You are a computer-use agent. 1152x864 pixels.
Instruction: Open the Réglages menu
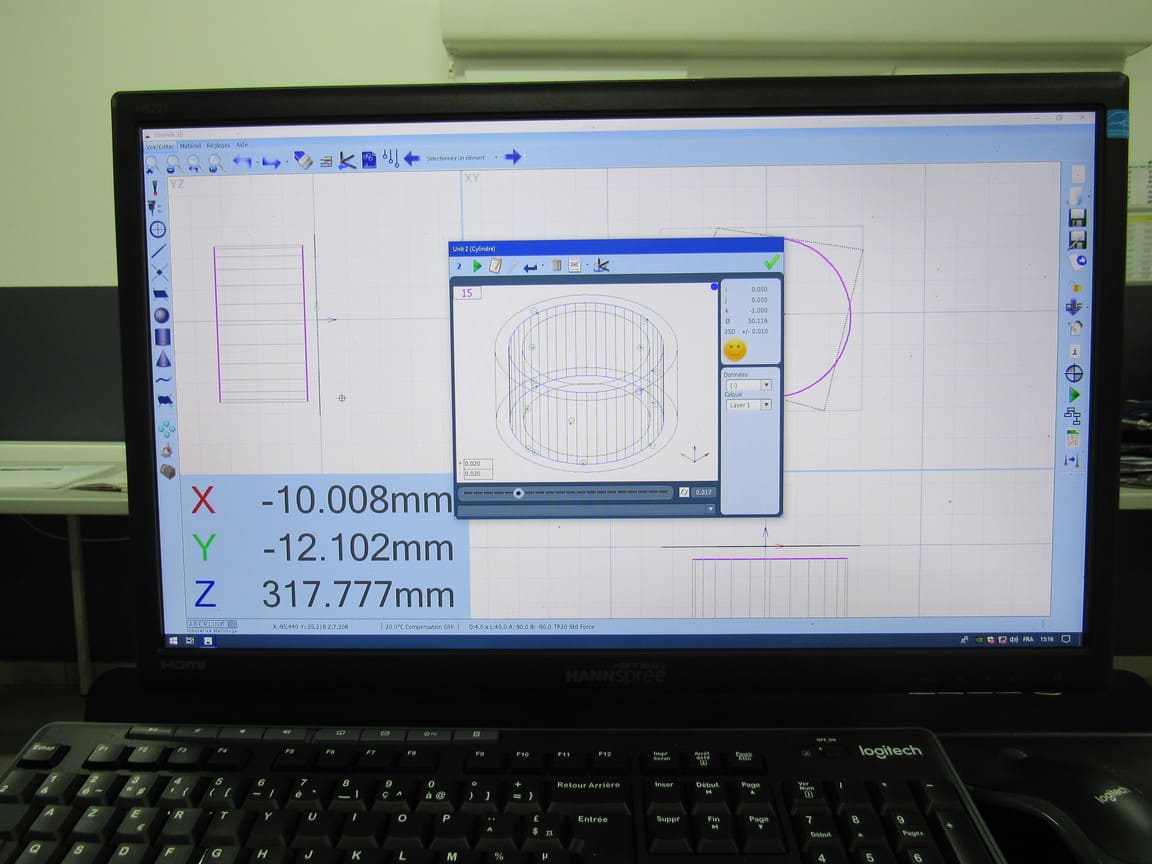[x=218, y=145]
